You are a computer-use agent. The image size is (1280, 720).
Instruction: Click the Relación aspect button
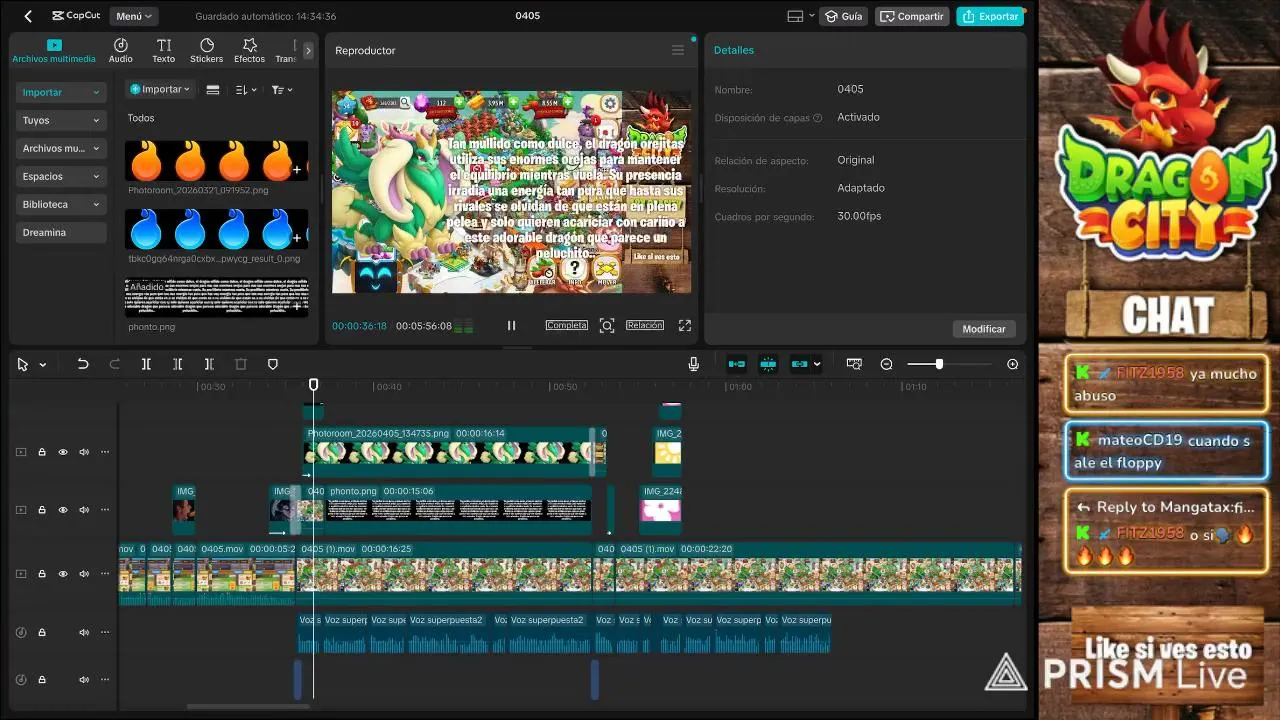click(644, 325)
